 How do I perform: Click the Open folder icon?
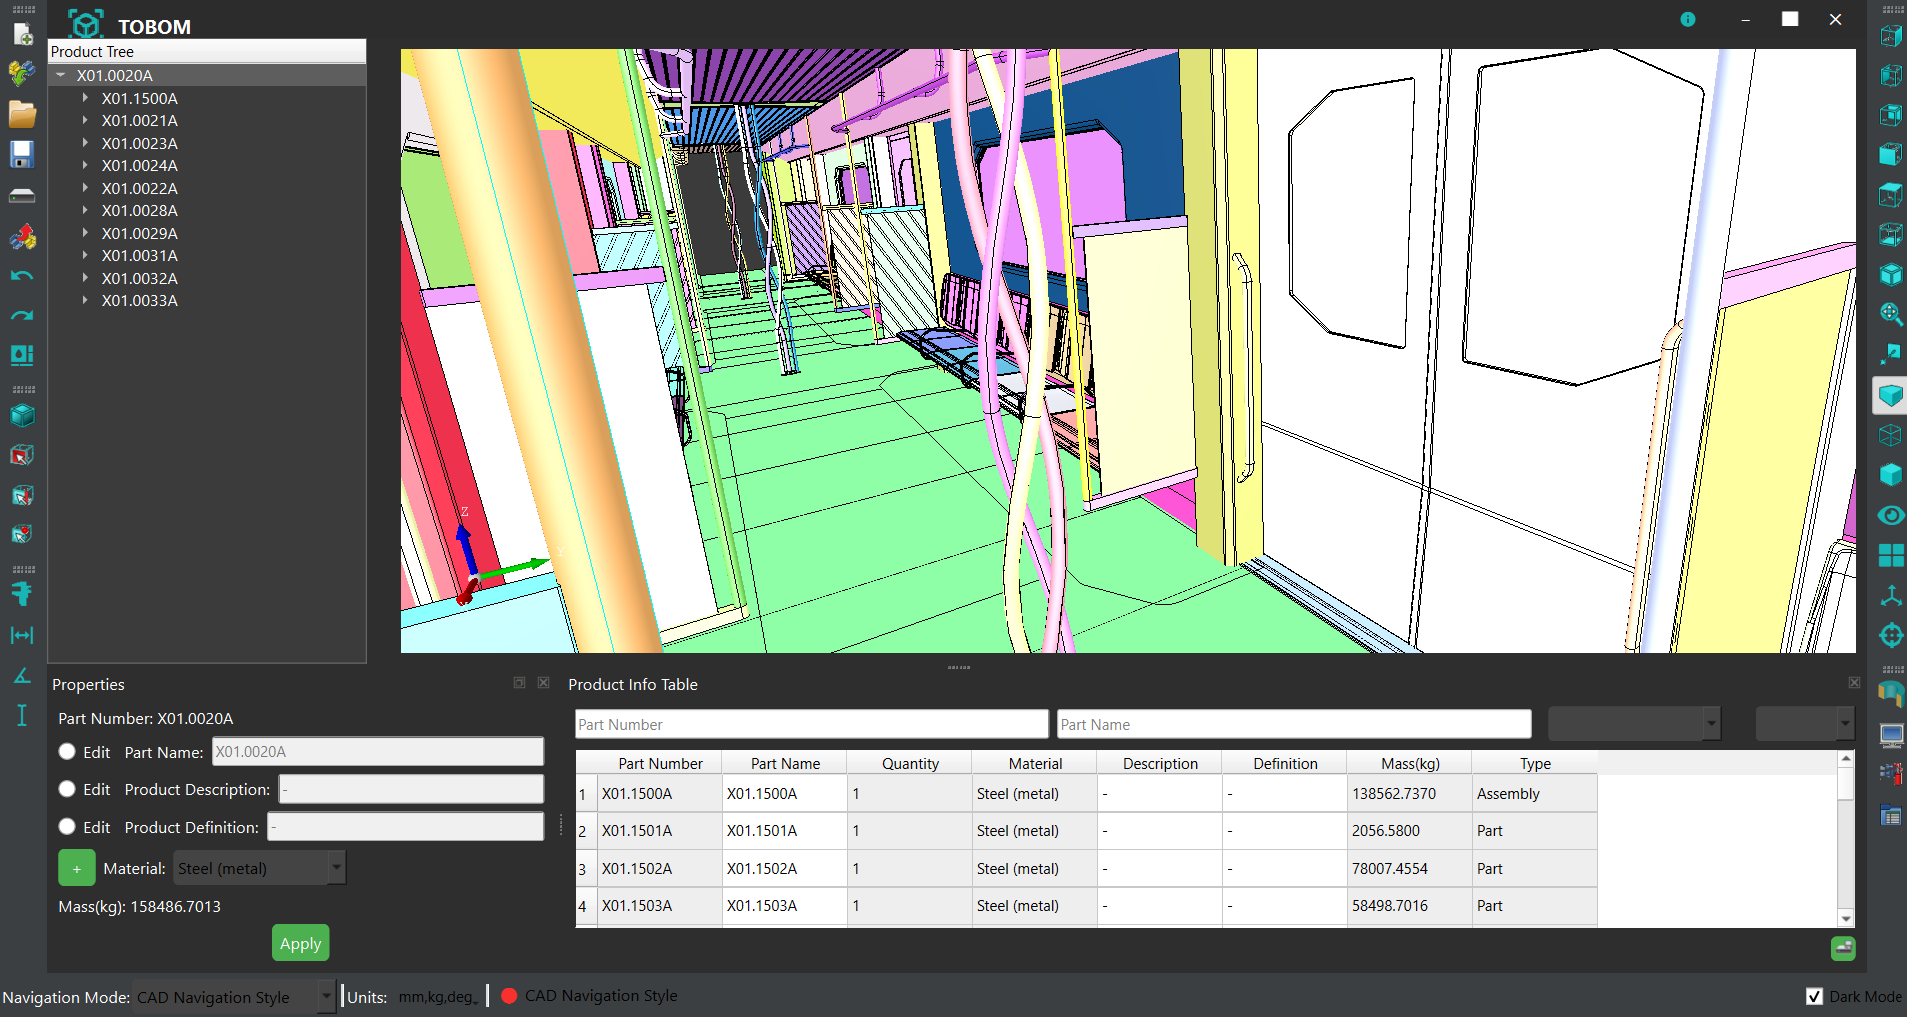click(x=22, y=114)
